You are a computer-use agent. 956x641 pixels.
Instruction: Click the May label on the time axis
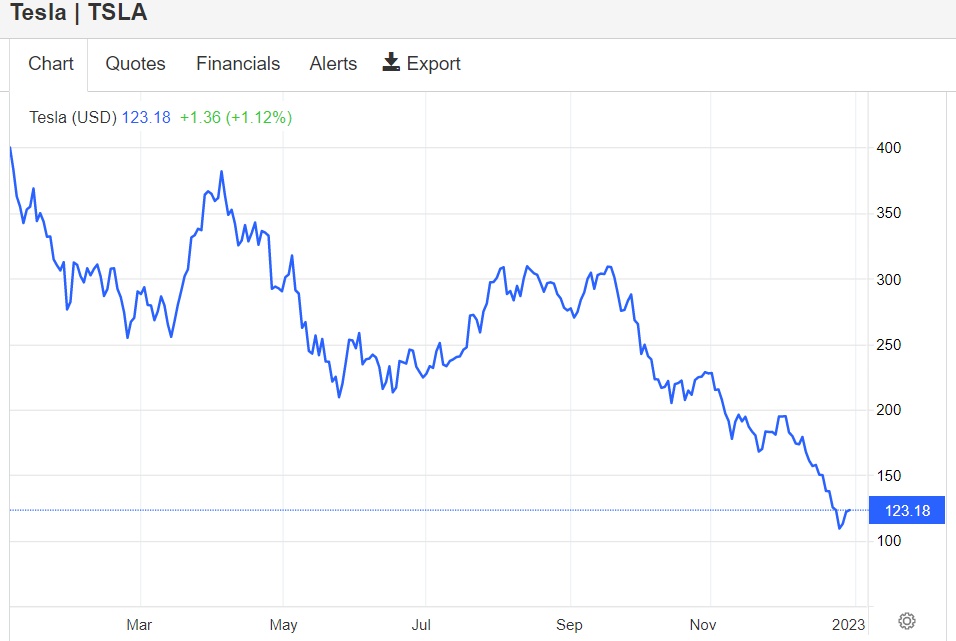tap(284, 625)
